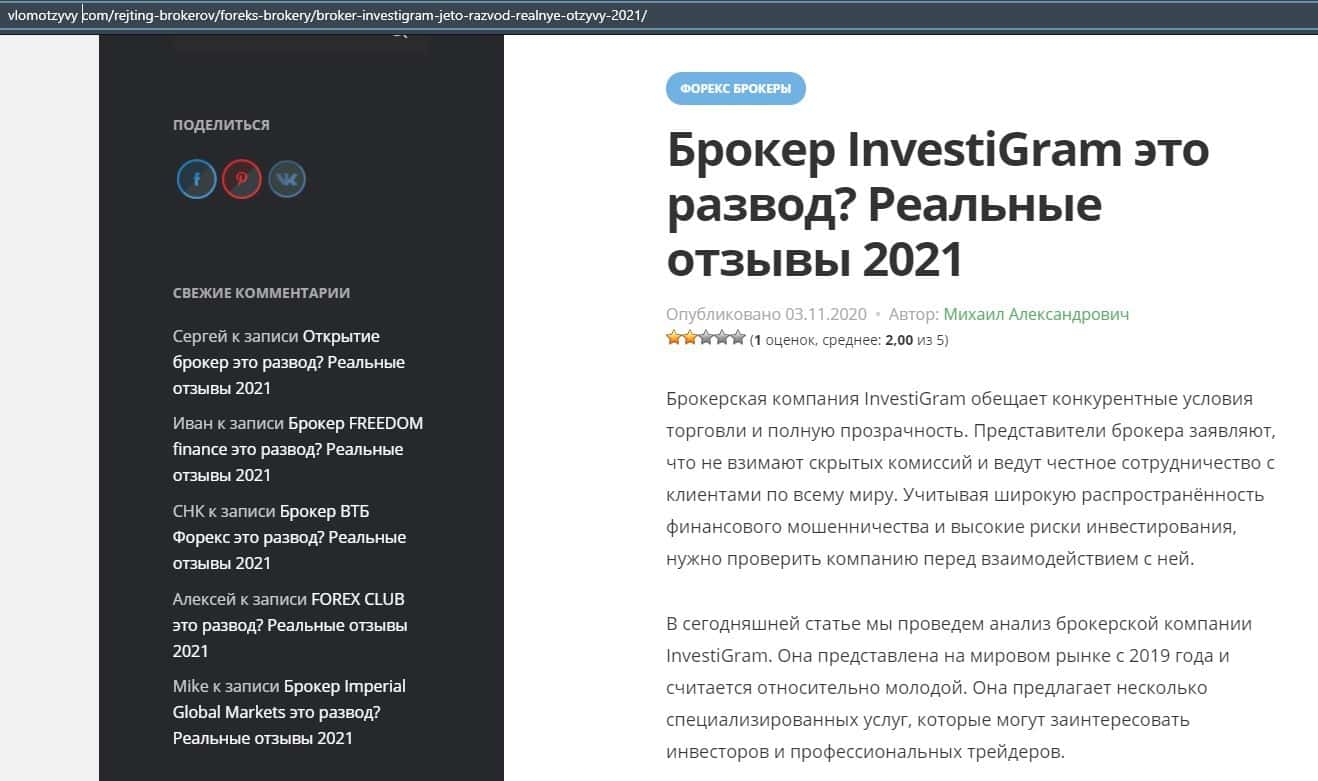Click the publication date 03.11.2020

tap(827, 314)
